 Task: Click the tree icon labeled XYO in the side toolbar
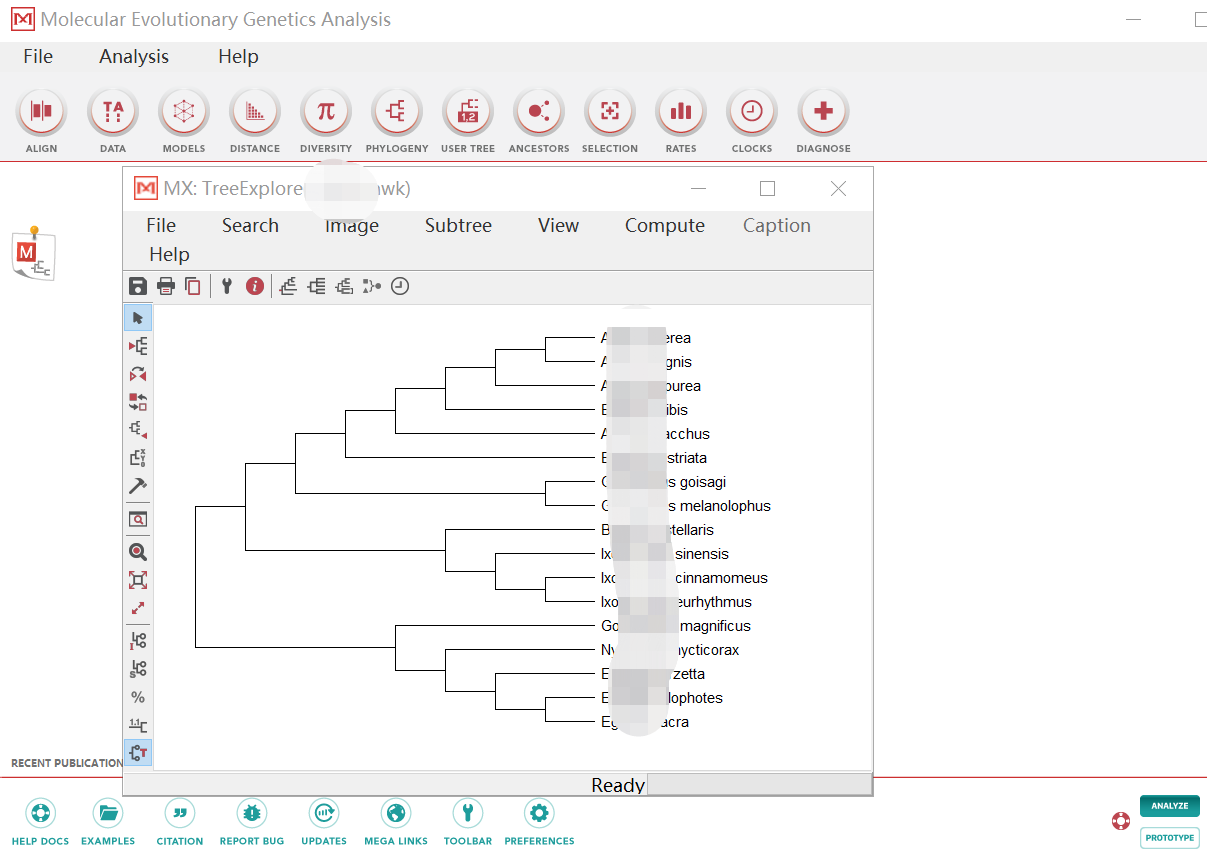138,458
